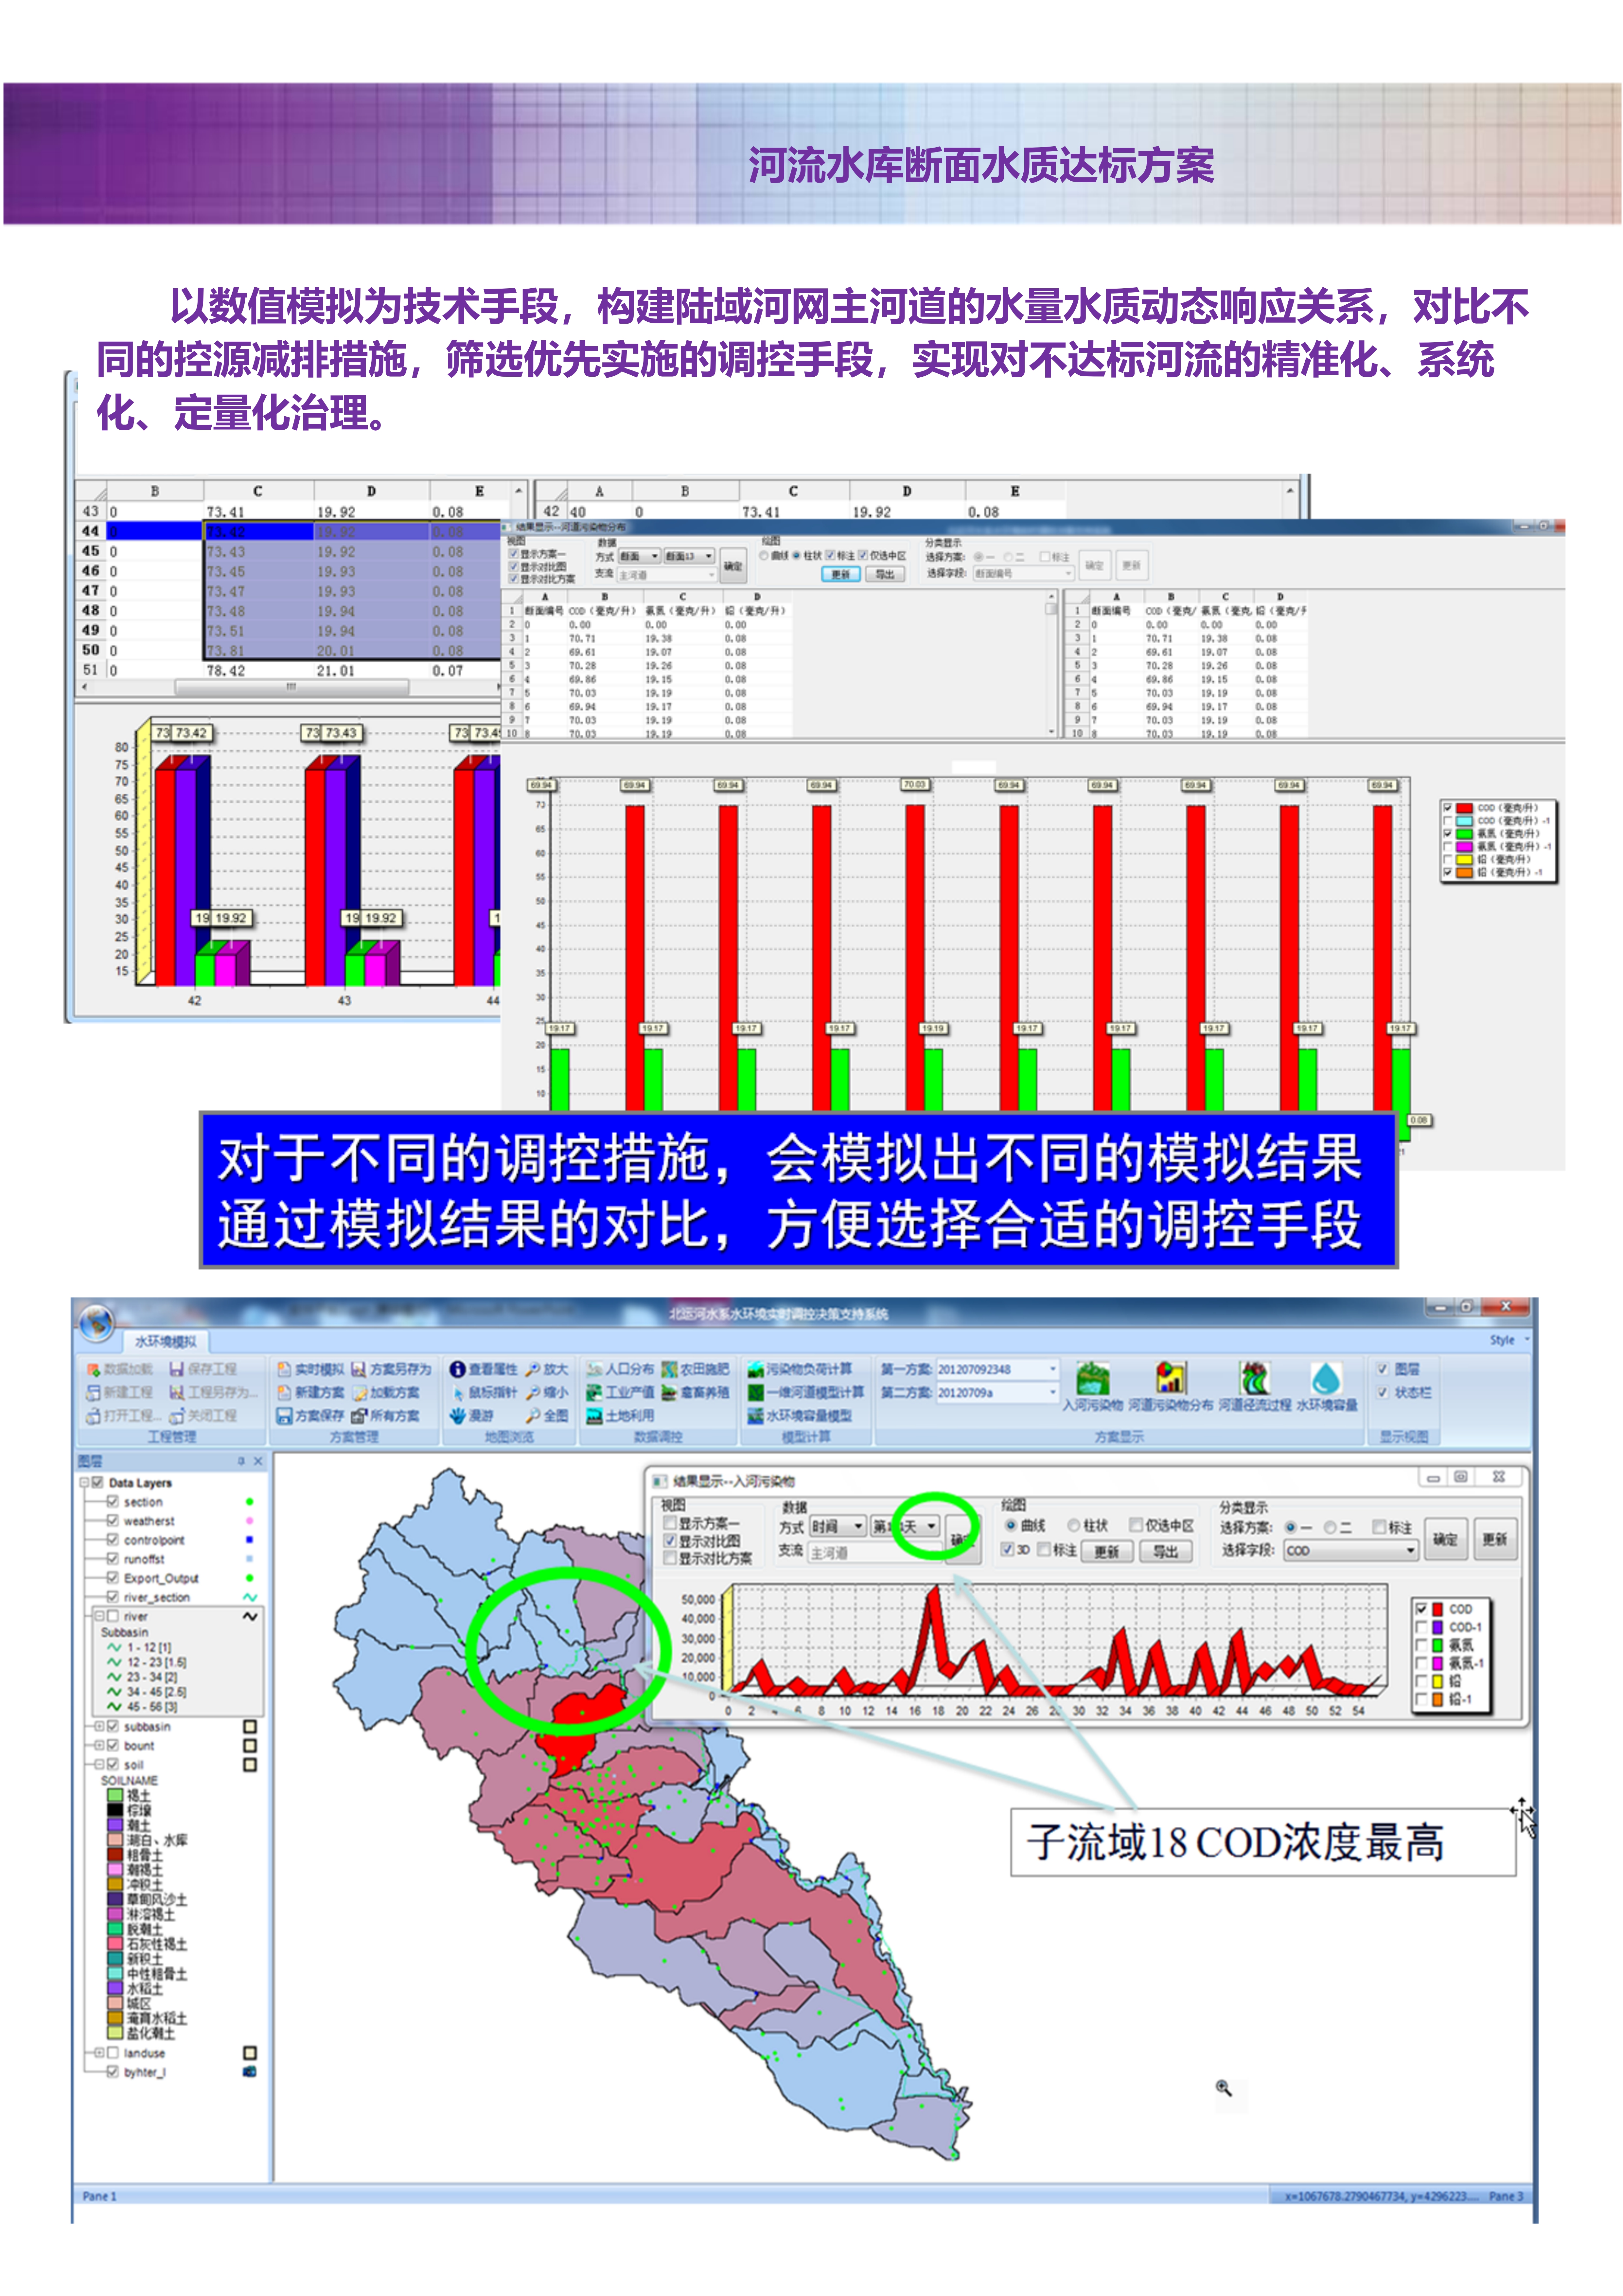Select the 水环境模拟 ribbon tab
Screen dimensions: 1623x2296
pos(166,1342)
